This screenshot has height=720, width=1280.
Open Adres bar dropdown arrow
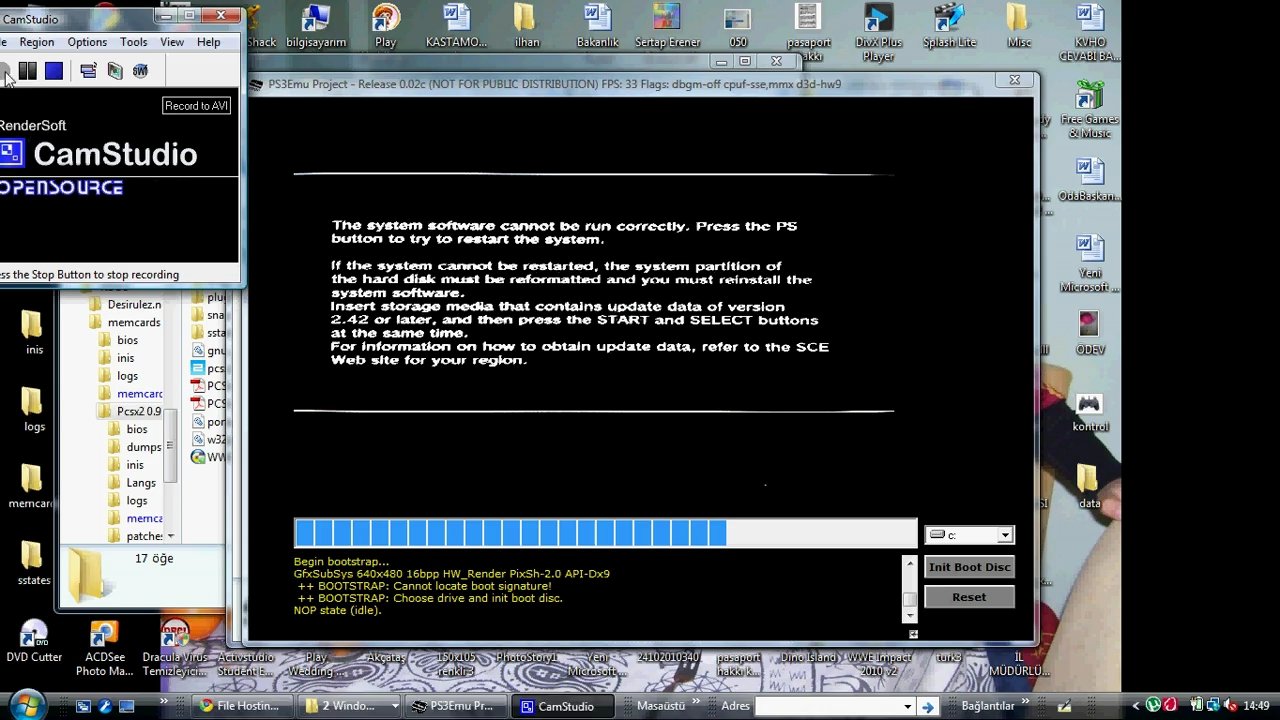pos(907,706)
